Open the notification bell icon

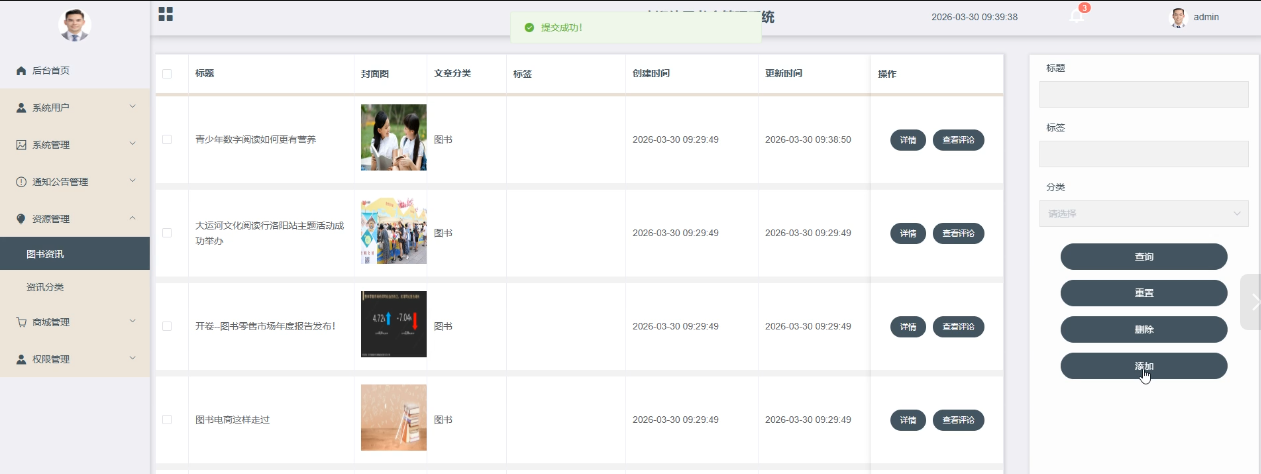(x=1076, y=16)
